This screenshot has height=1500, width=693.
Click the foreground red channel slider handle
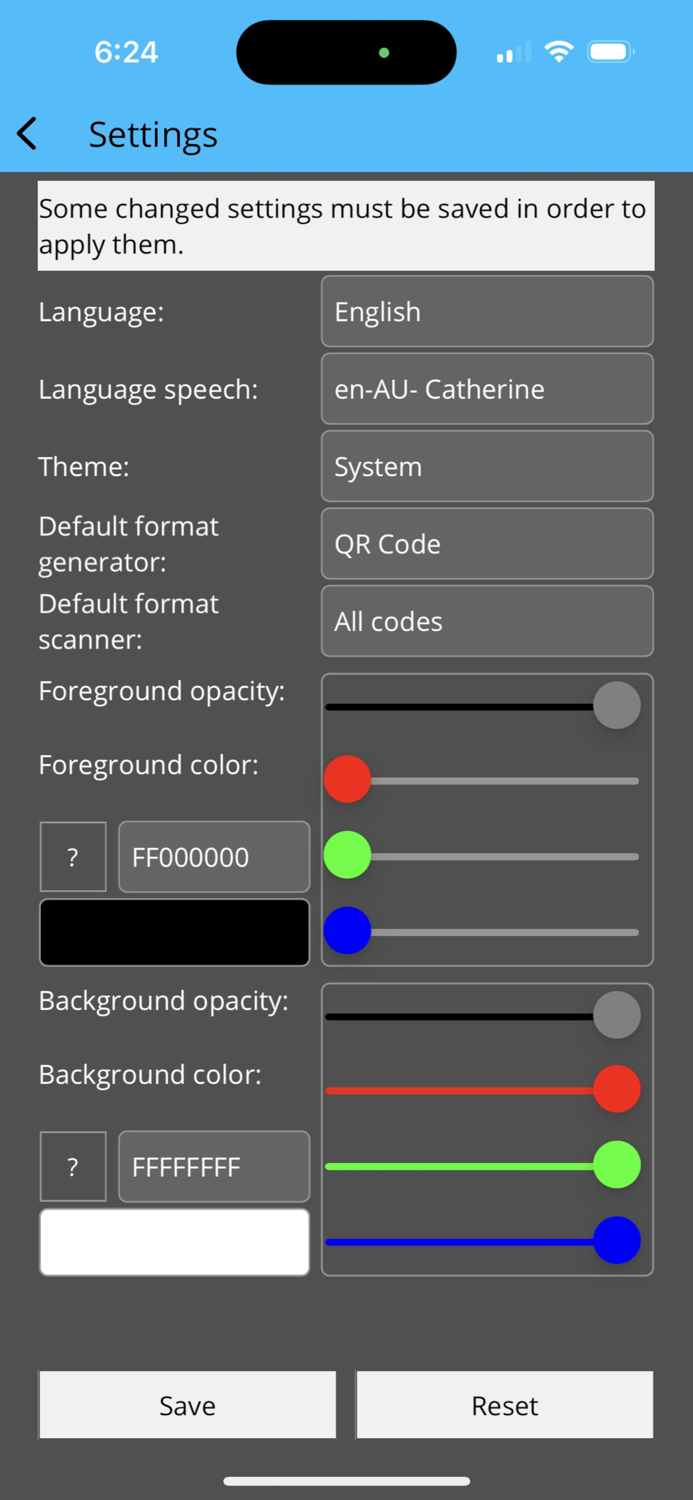347,779
